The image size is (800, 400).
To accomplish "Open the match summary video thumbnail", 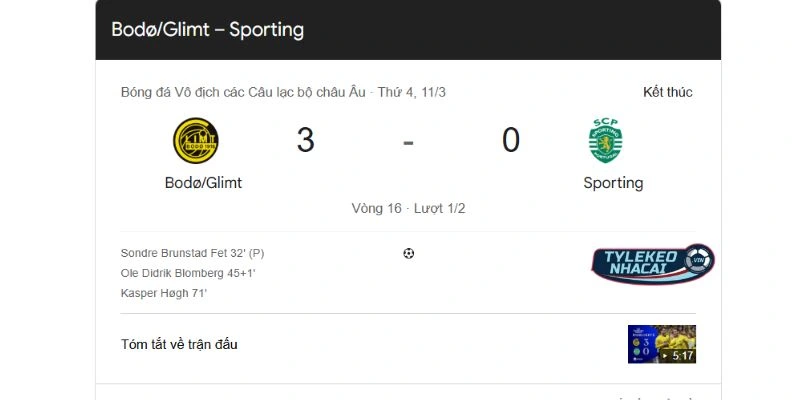I will pyautogui.click(x=661, y=344).
